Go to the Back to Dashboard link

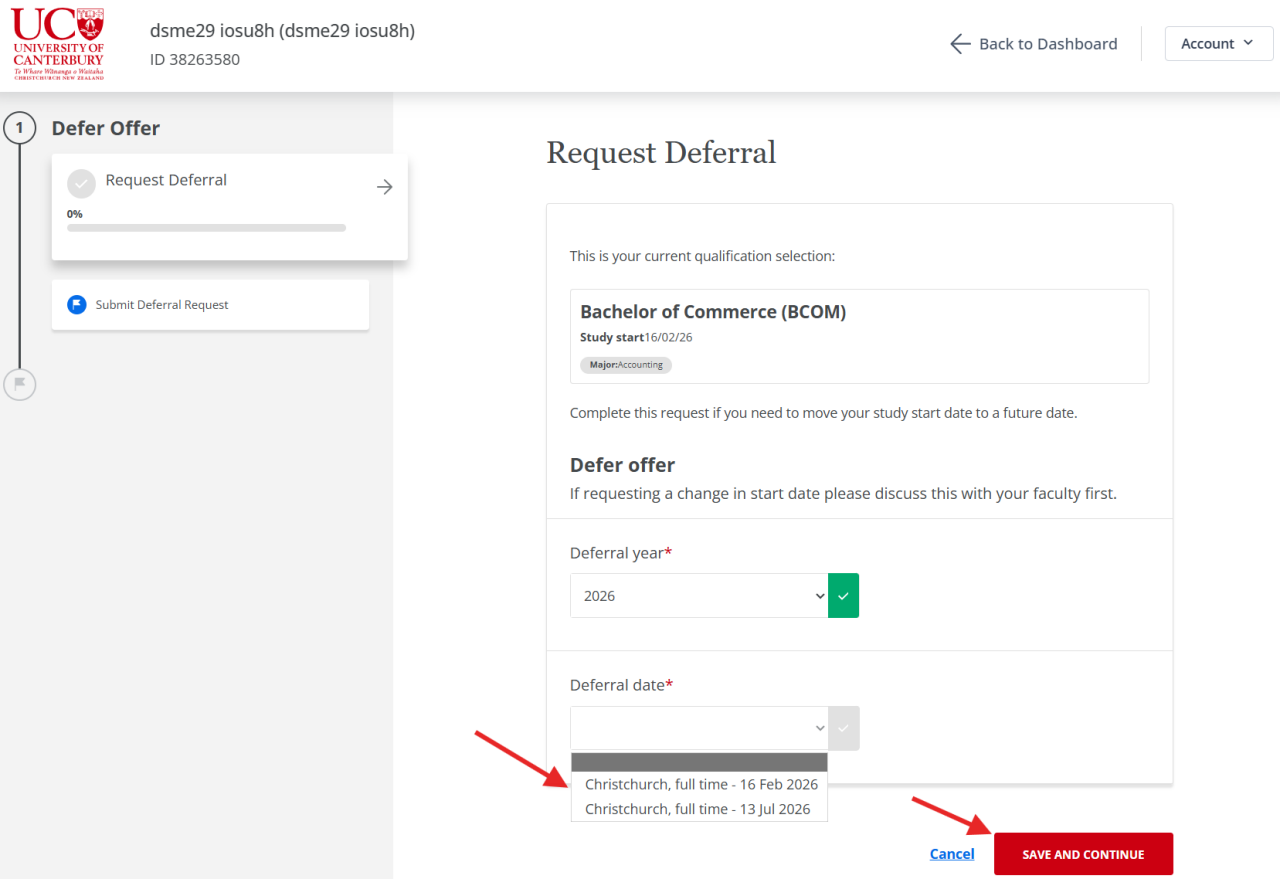click(1047, 44)
